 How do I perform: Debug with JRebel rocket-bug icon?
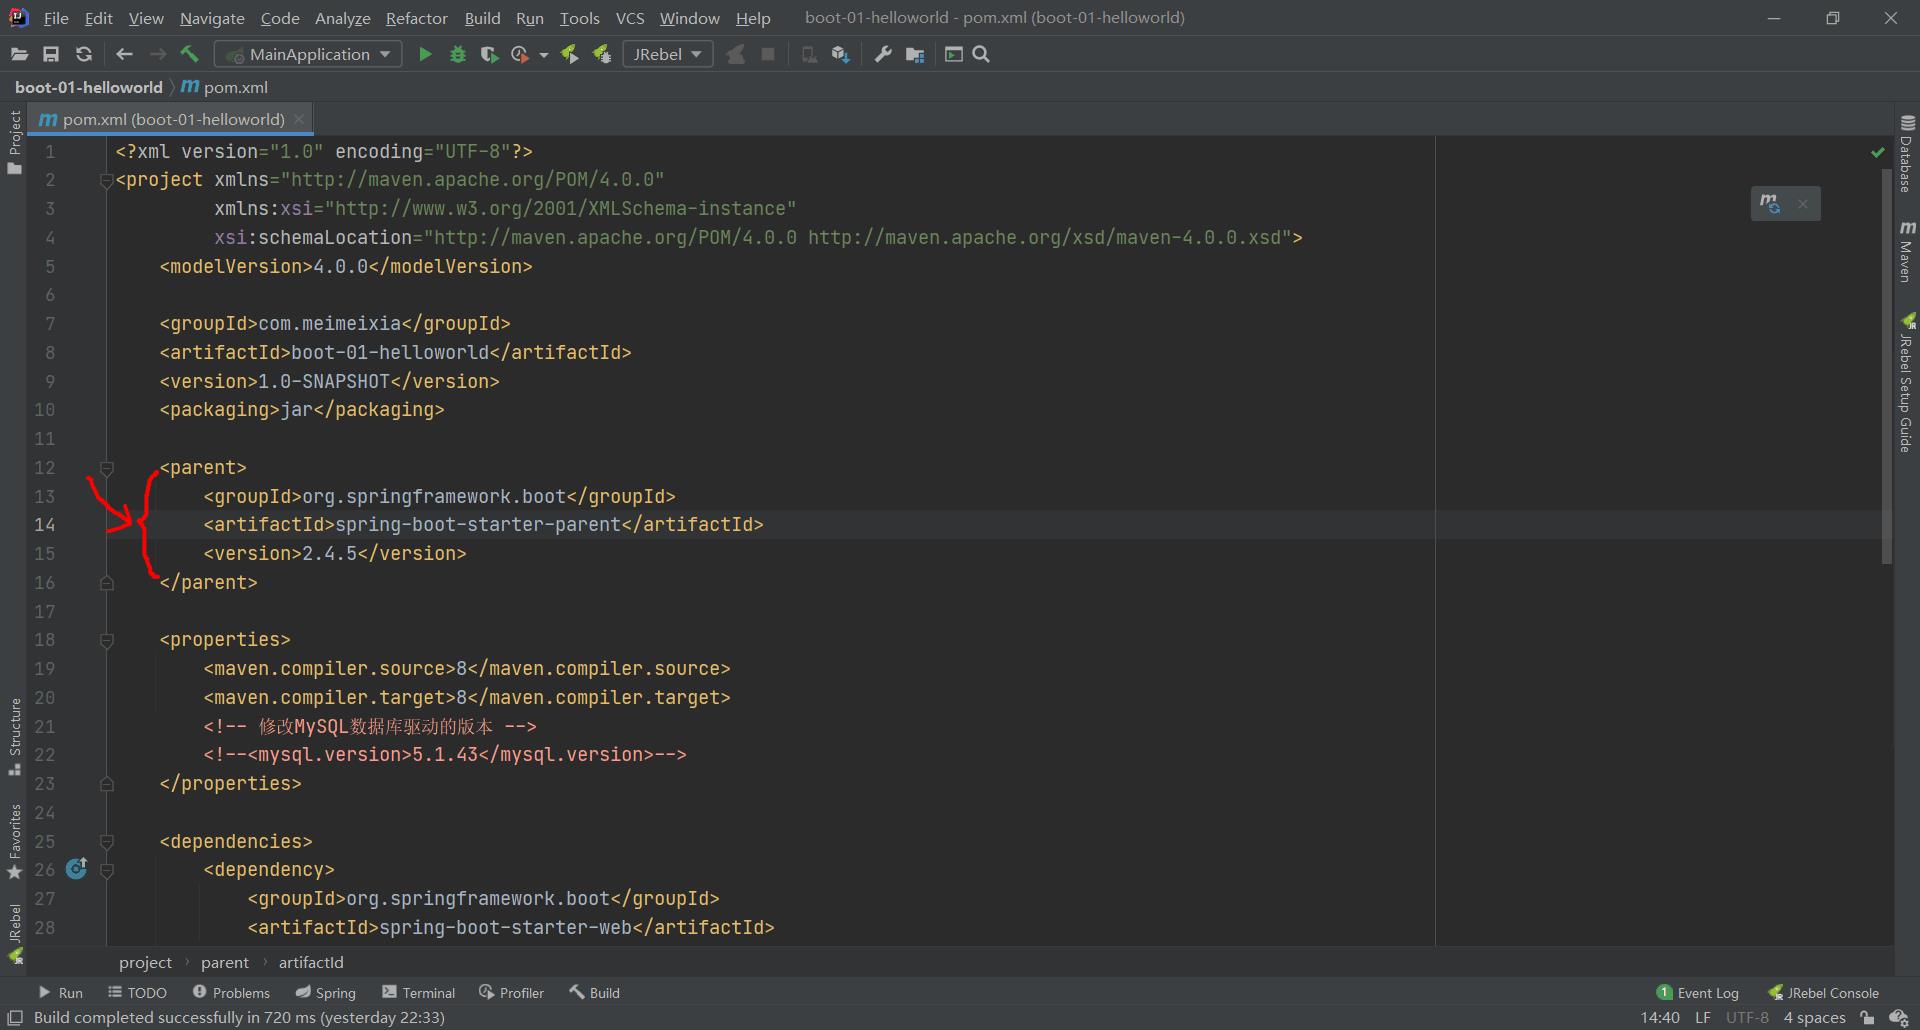tap(601, 54)
